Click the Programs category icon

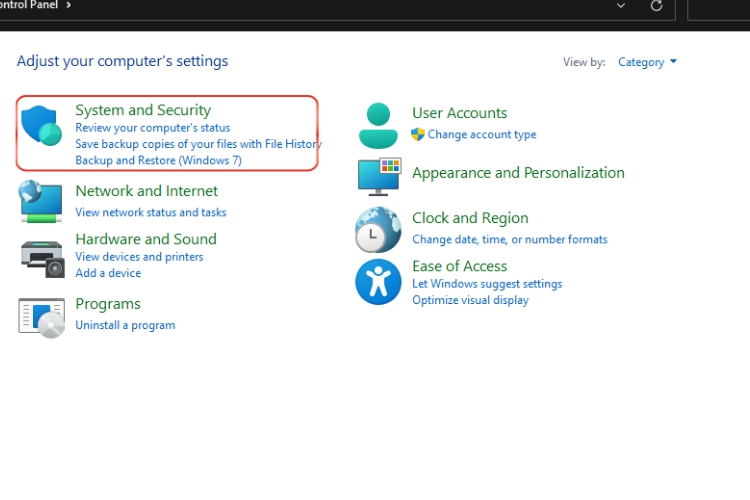pos(41,316)
